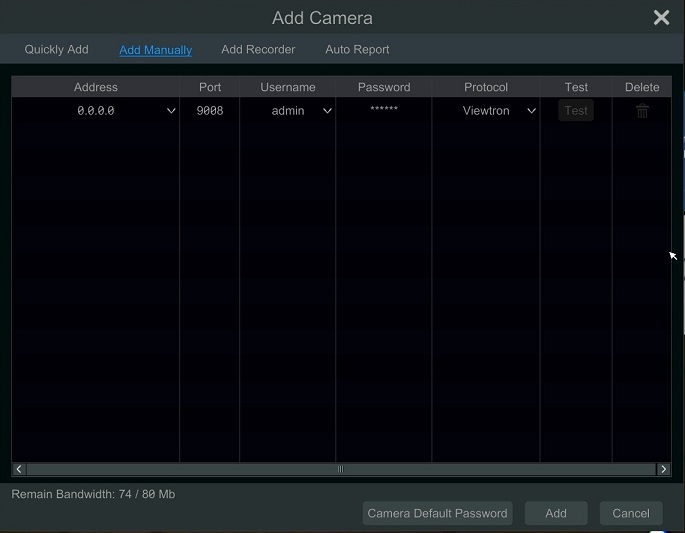Click the Test column header
Screen dimensions: 685x533
[x=576, y=87]
